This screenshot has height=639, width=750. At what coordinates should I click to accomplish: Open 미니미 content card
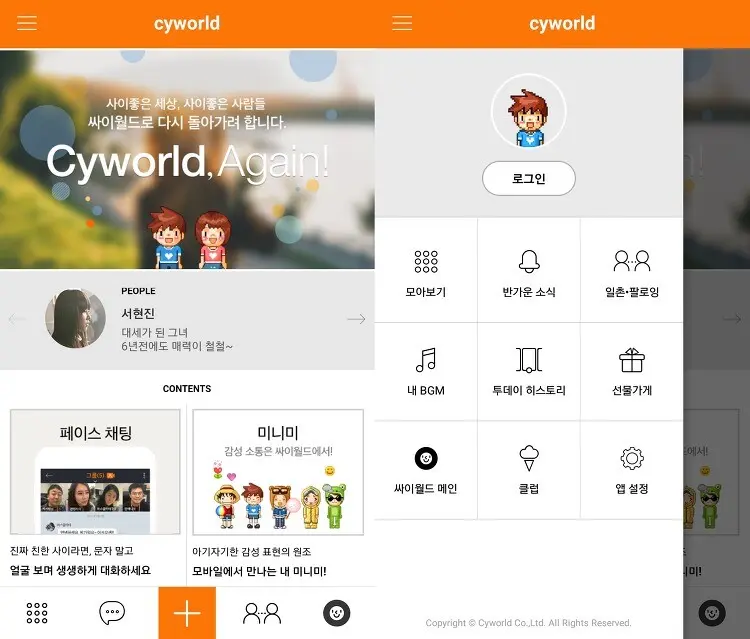tap(278, 472)
